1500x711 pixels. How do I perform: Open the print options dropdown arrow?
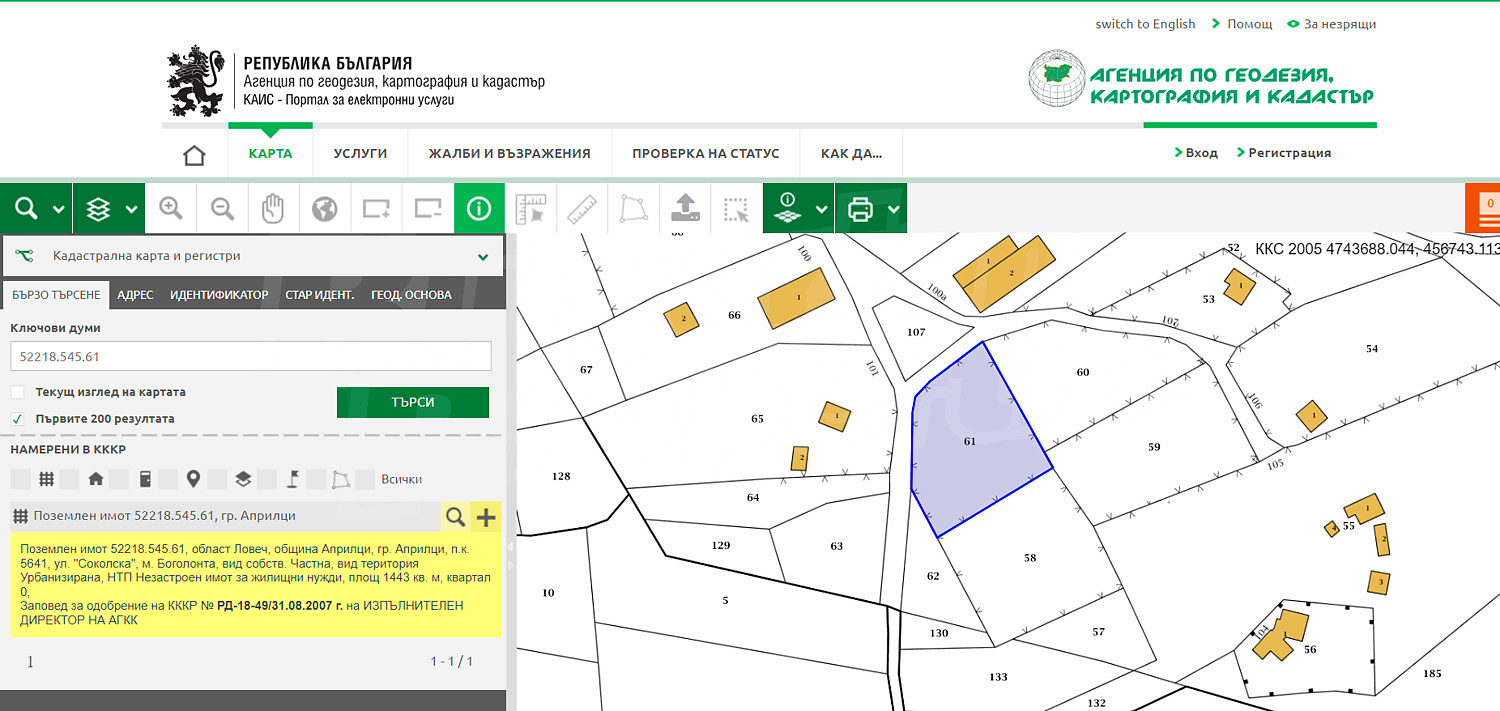pos(894,210)
